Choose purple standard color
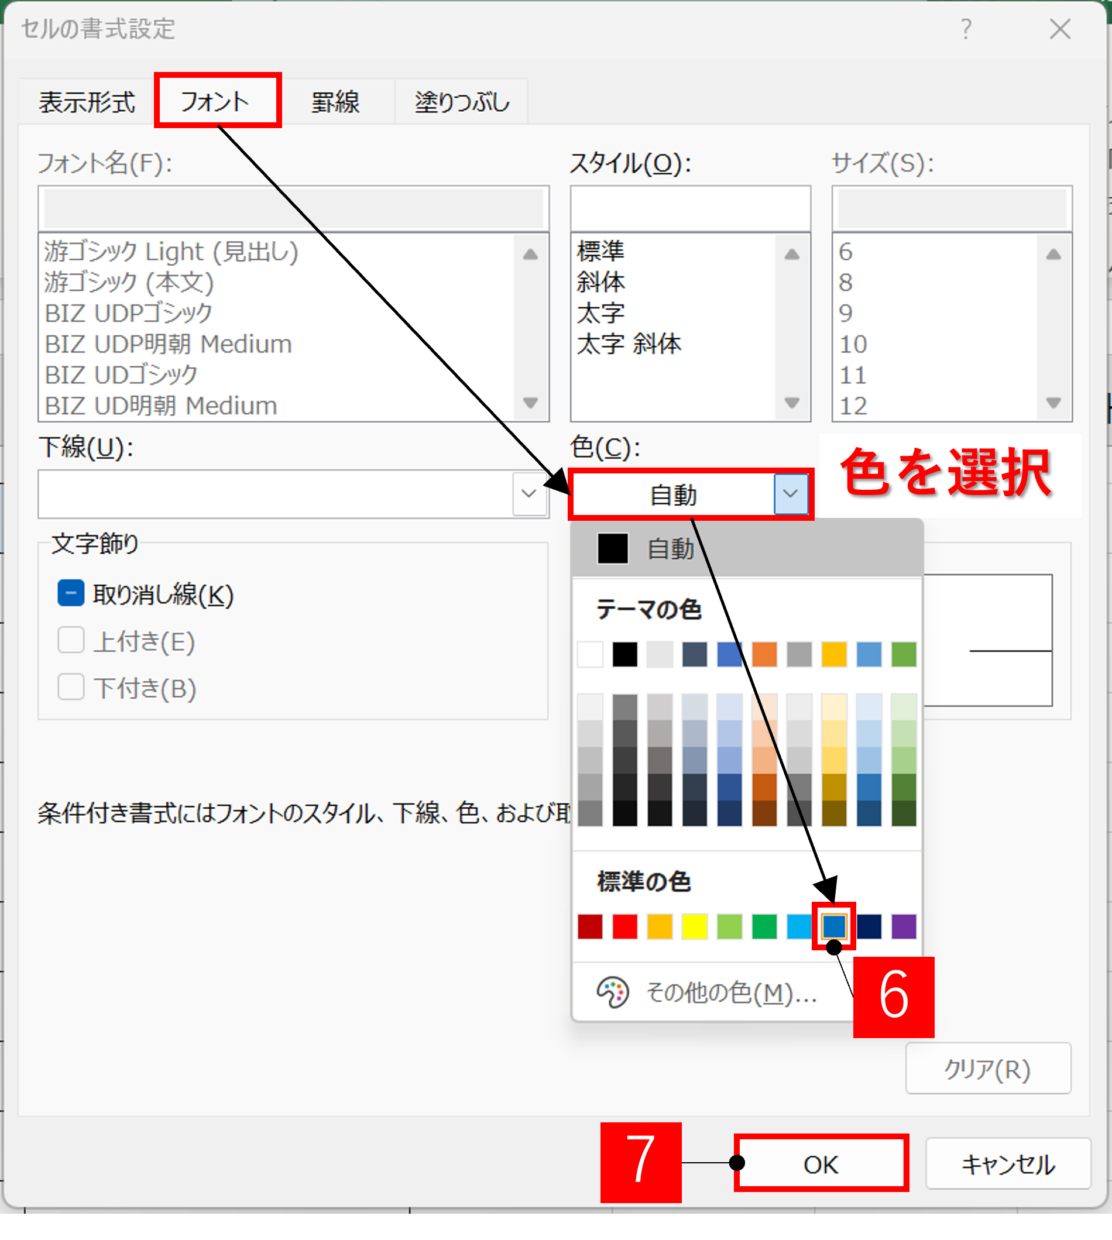This screenshot has width=1112, height=1240. click(x=904, y=926)
